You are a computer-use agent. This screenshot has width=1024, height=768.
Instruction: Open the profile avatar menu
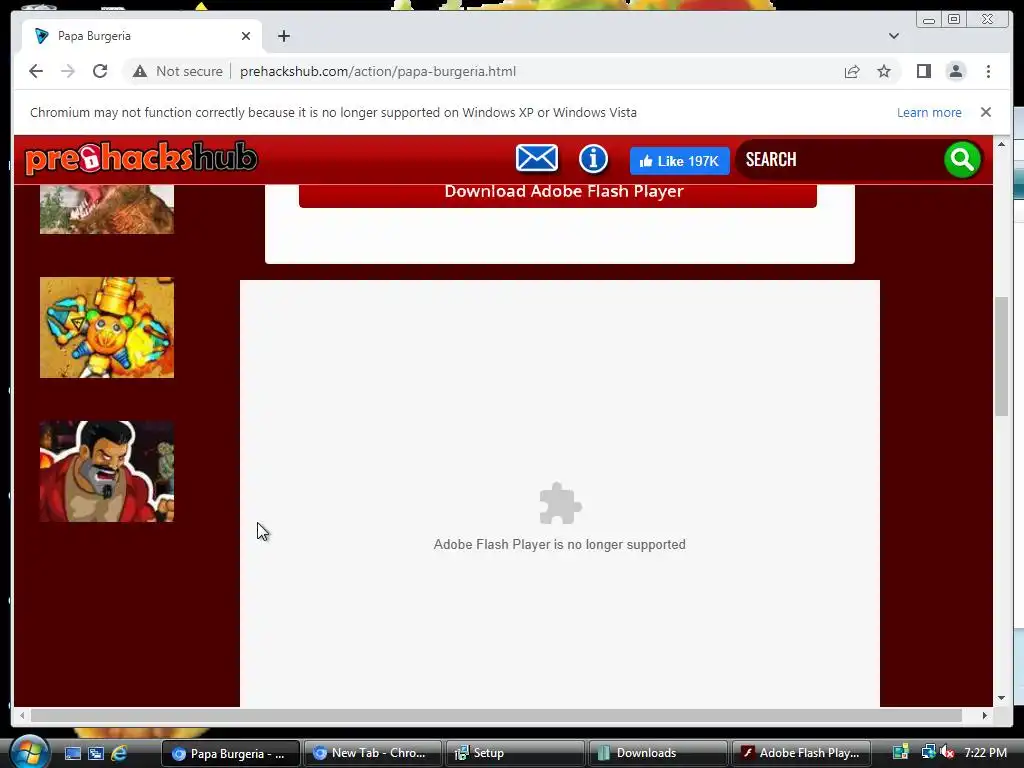click(955, 71)
